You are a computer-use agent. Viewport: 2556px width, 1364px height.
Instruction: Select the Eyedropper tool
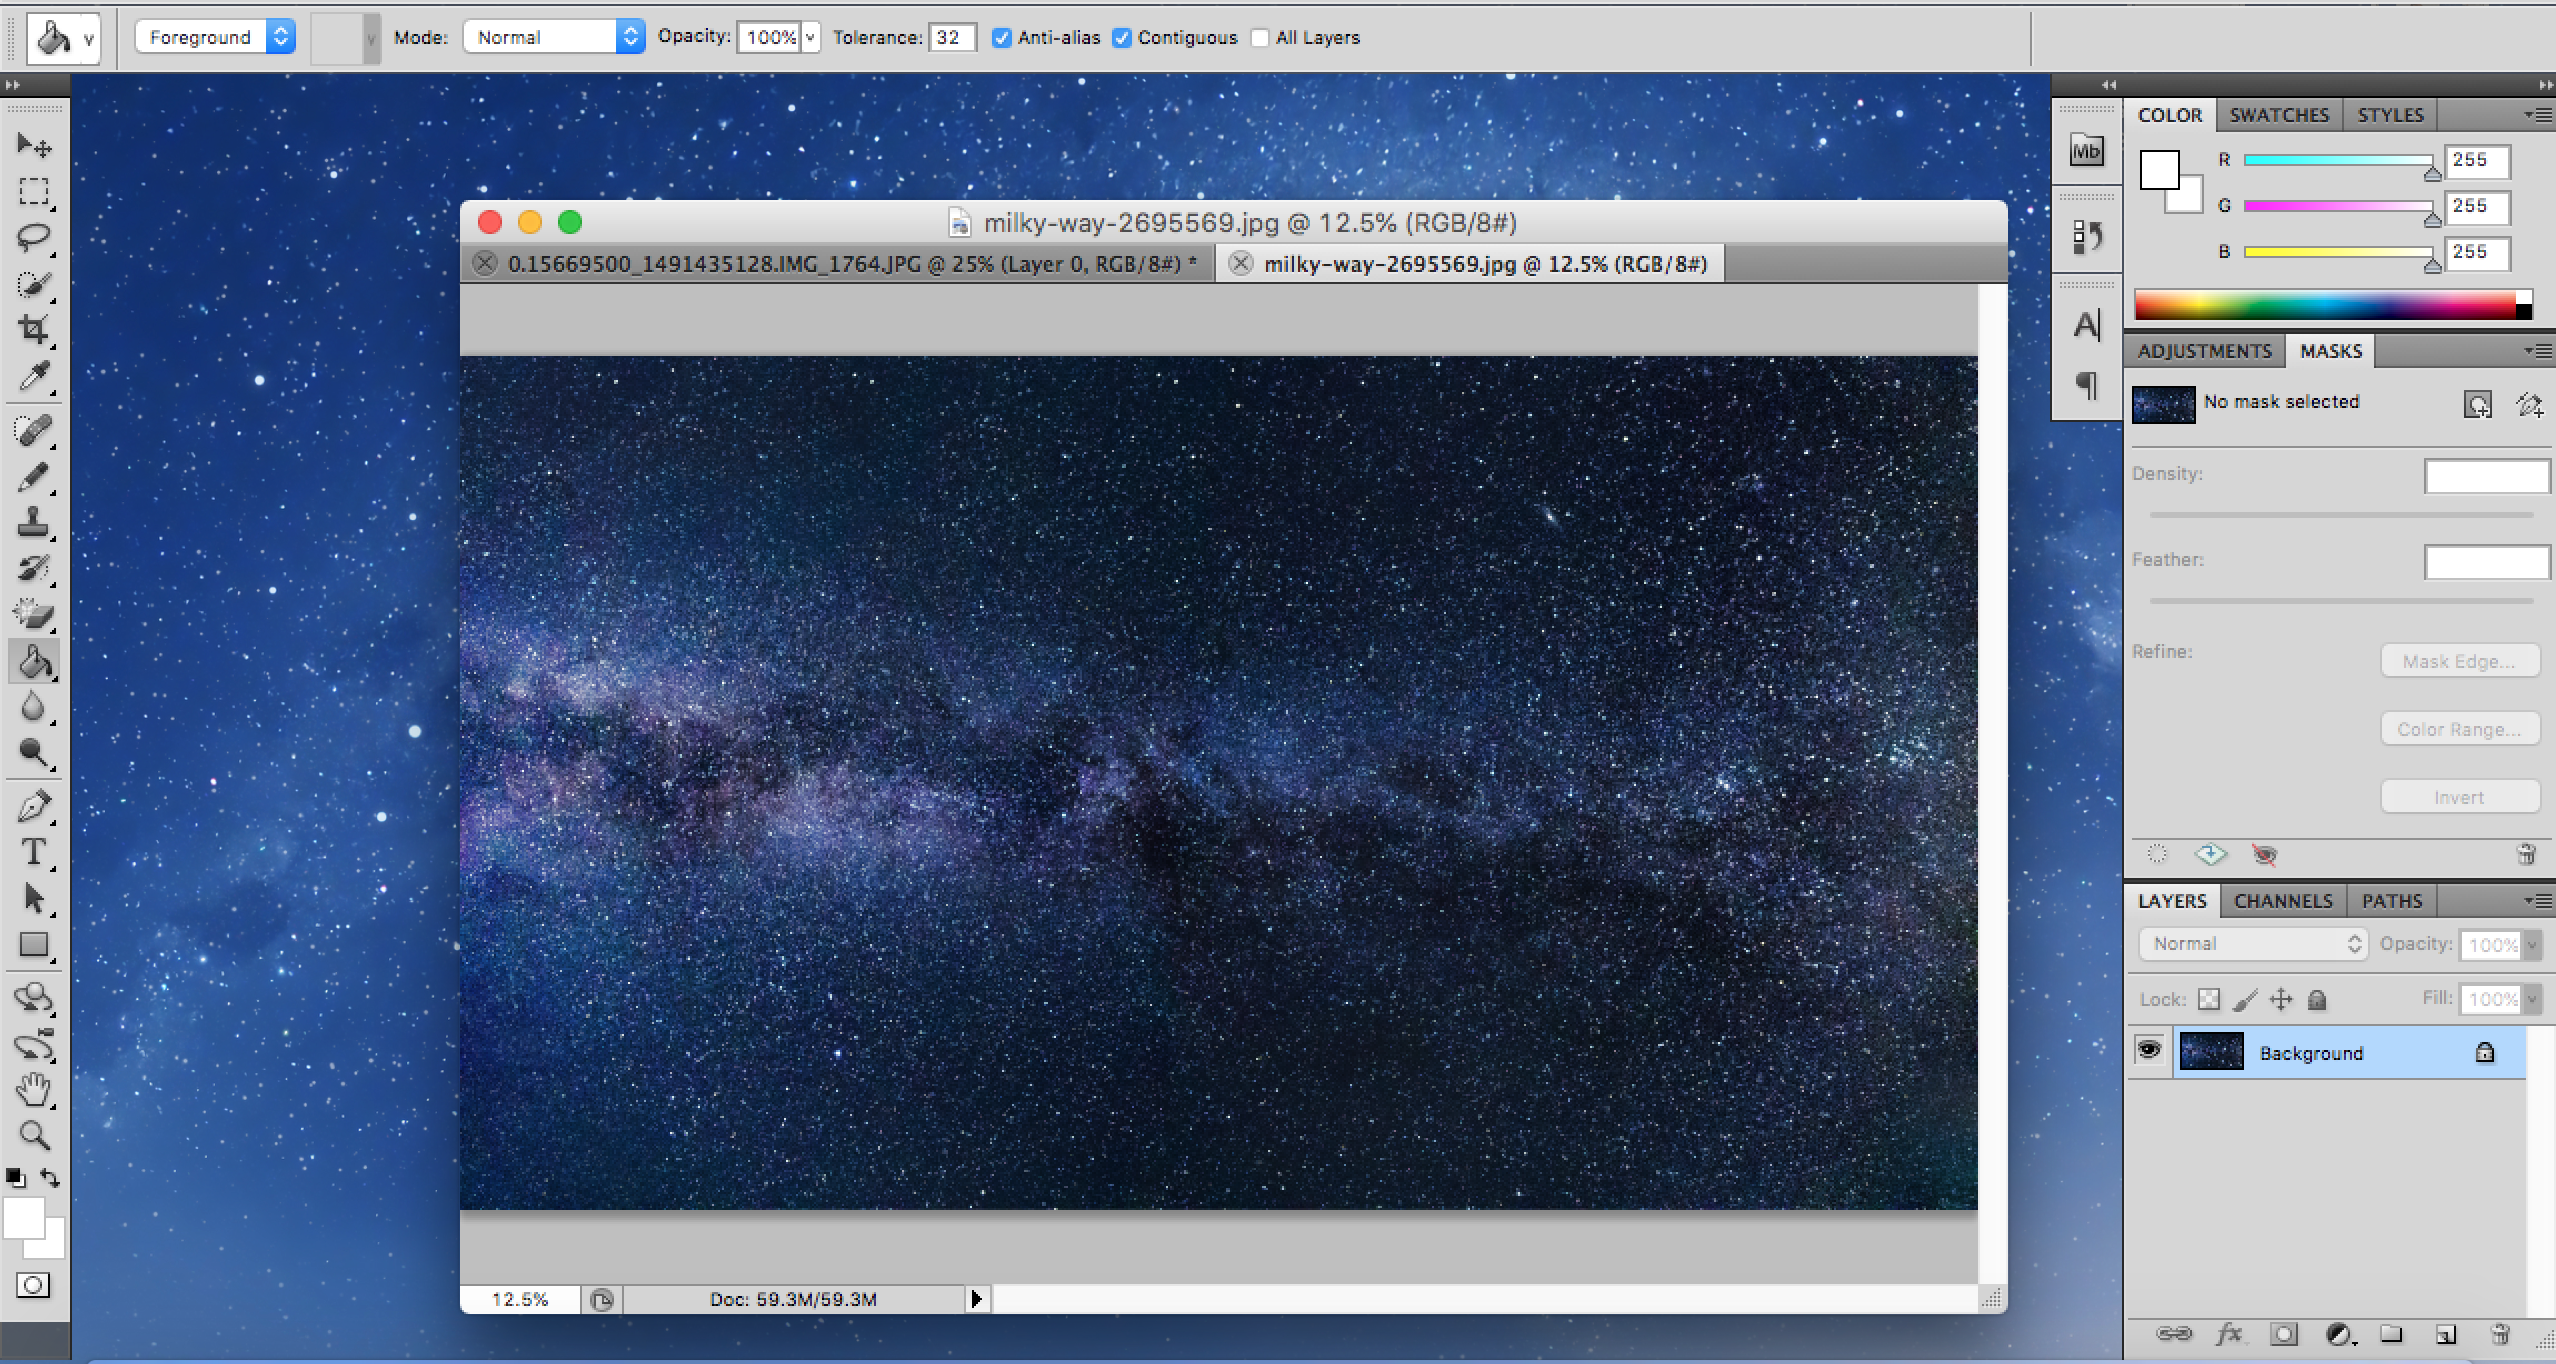click(x=34, y=376)
